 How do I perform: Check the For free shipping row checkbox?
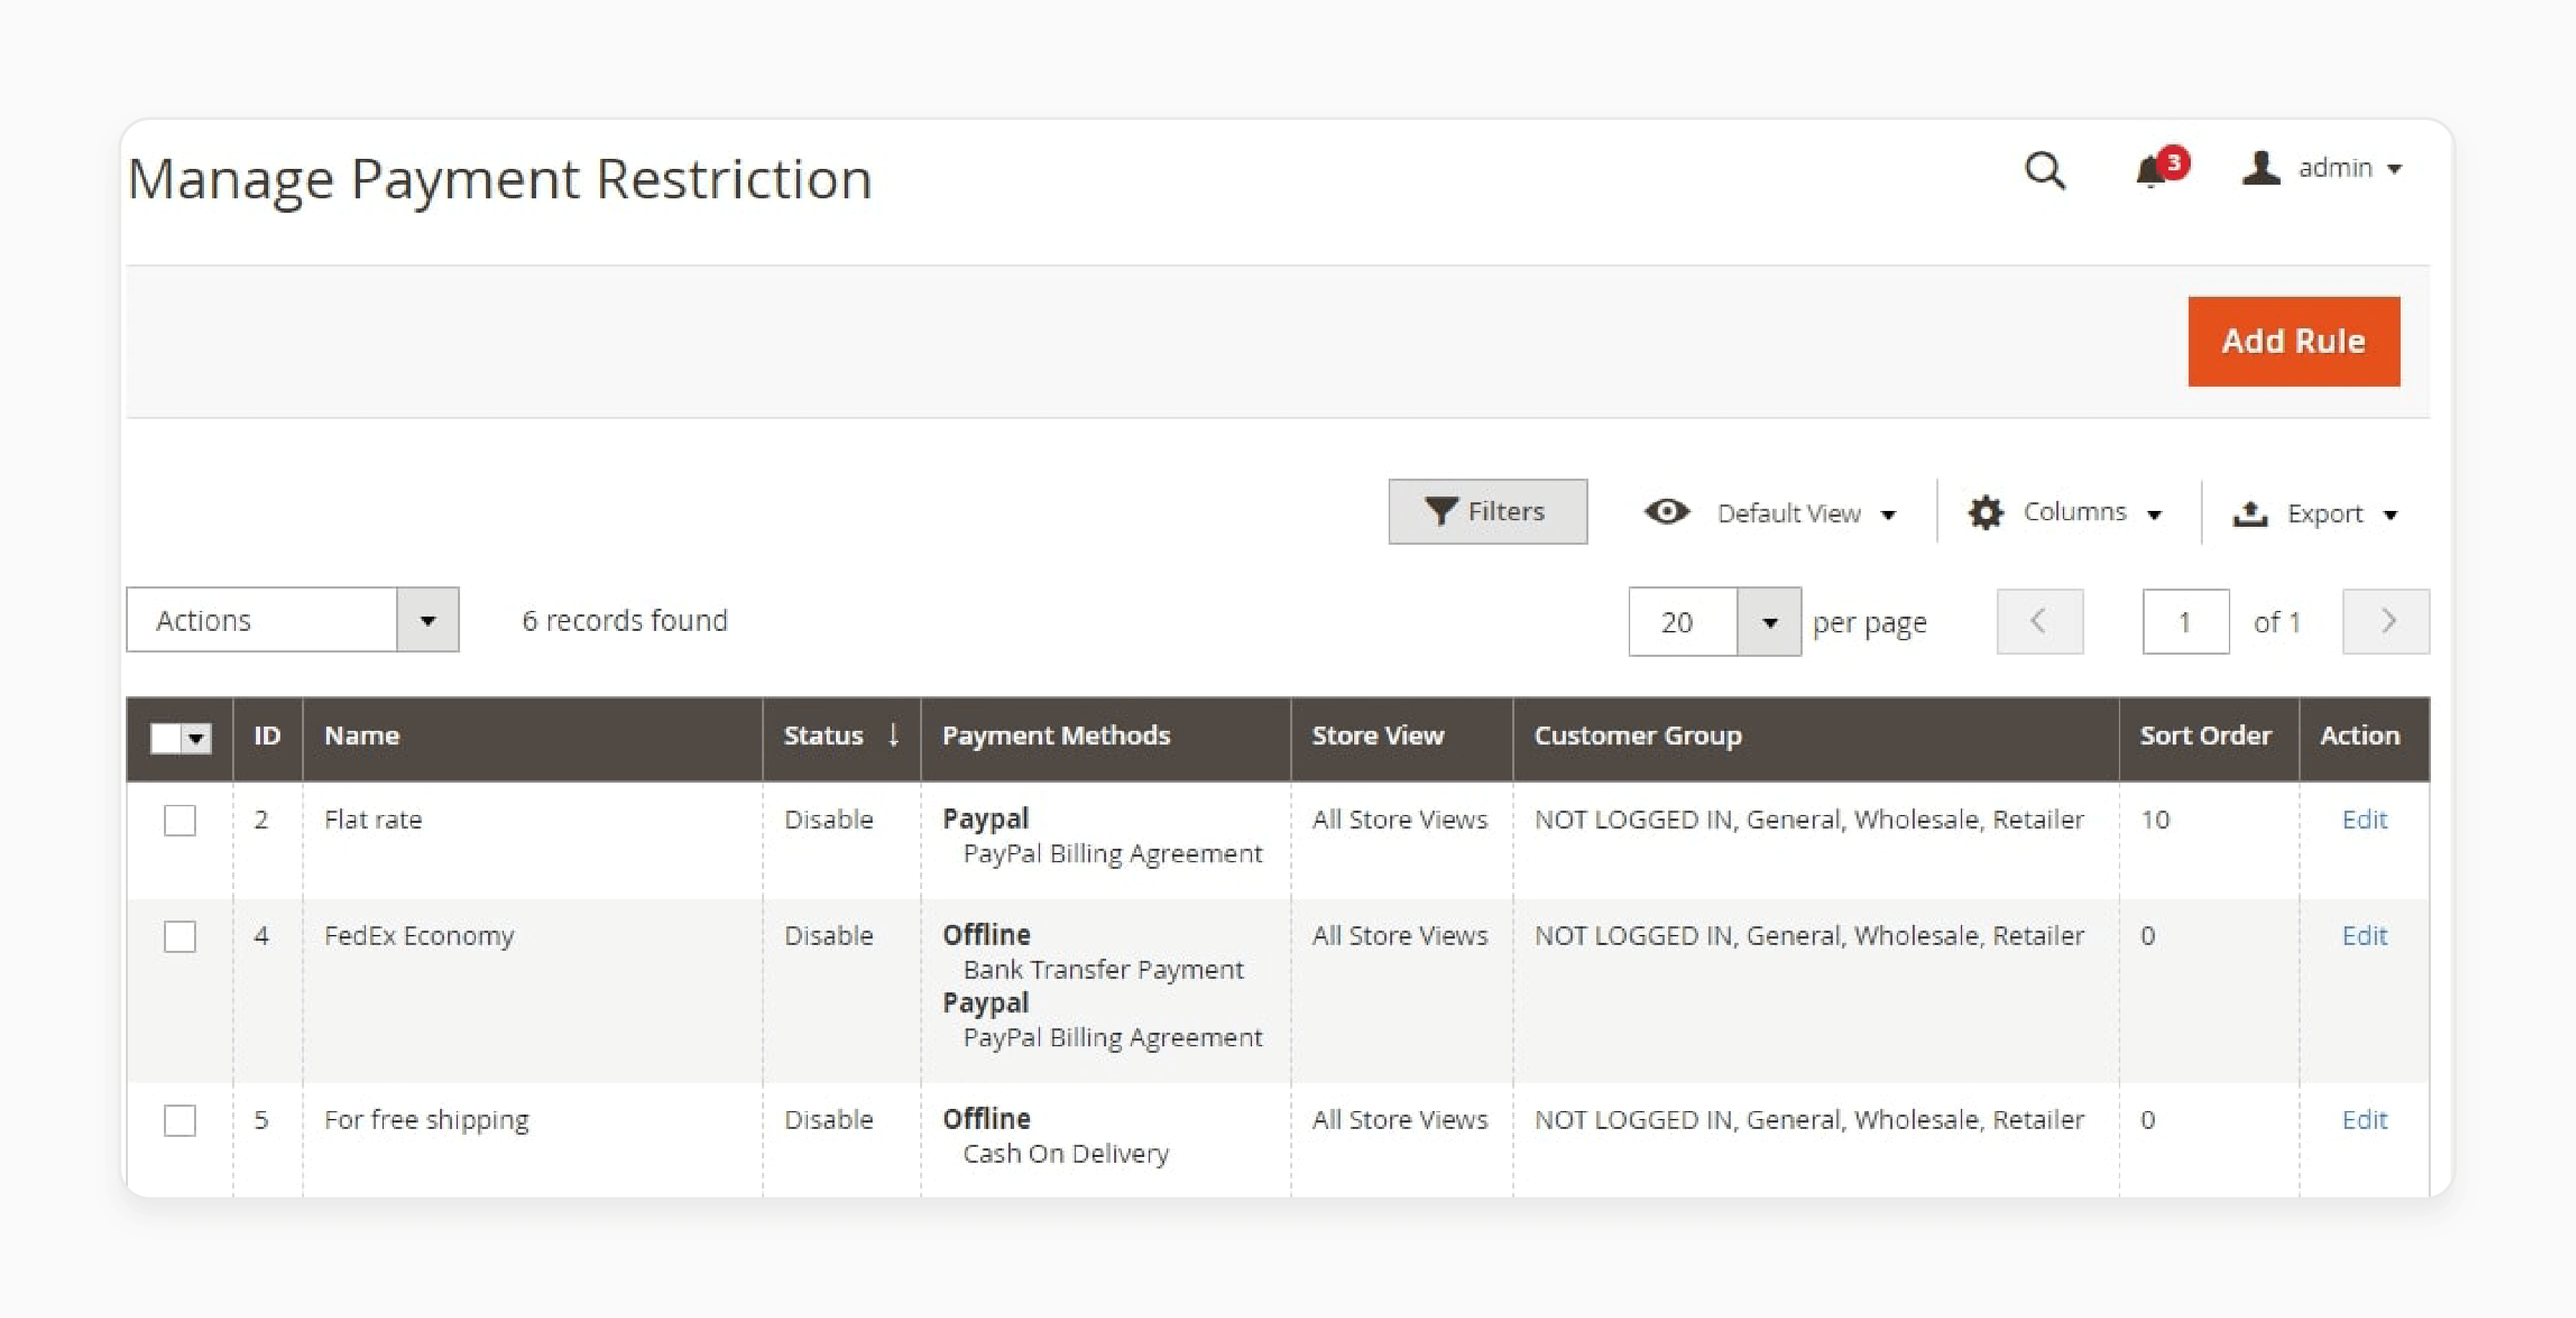click(x=180, y=1120)
